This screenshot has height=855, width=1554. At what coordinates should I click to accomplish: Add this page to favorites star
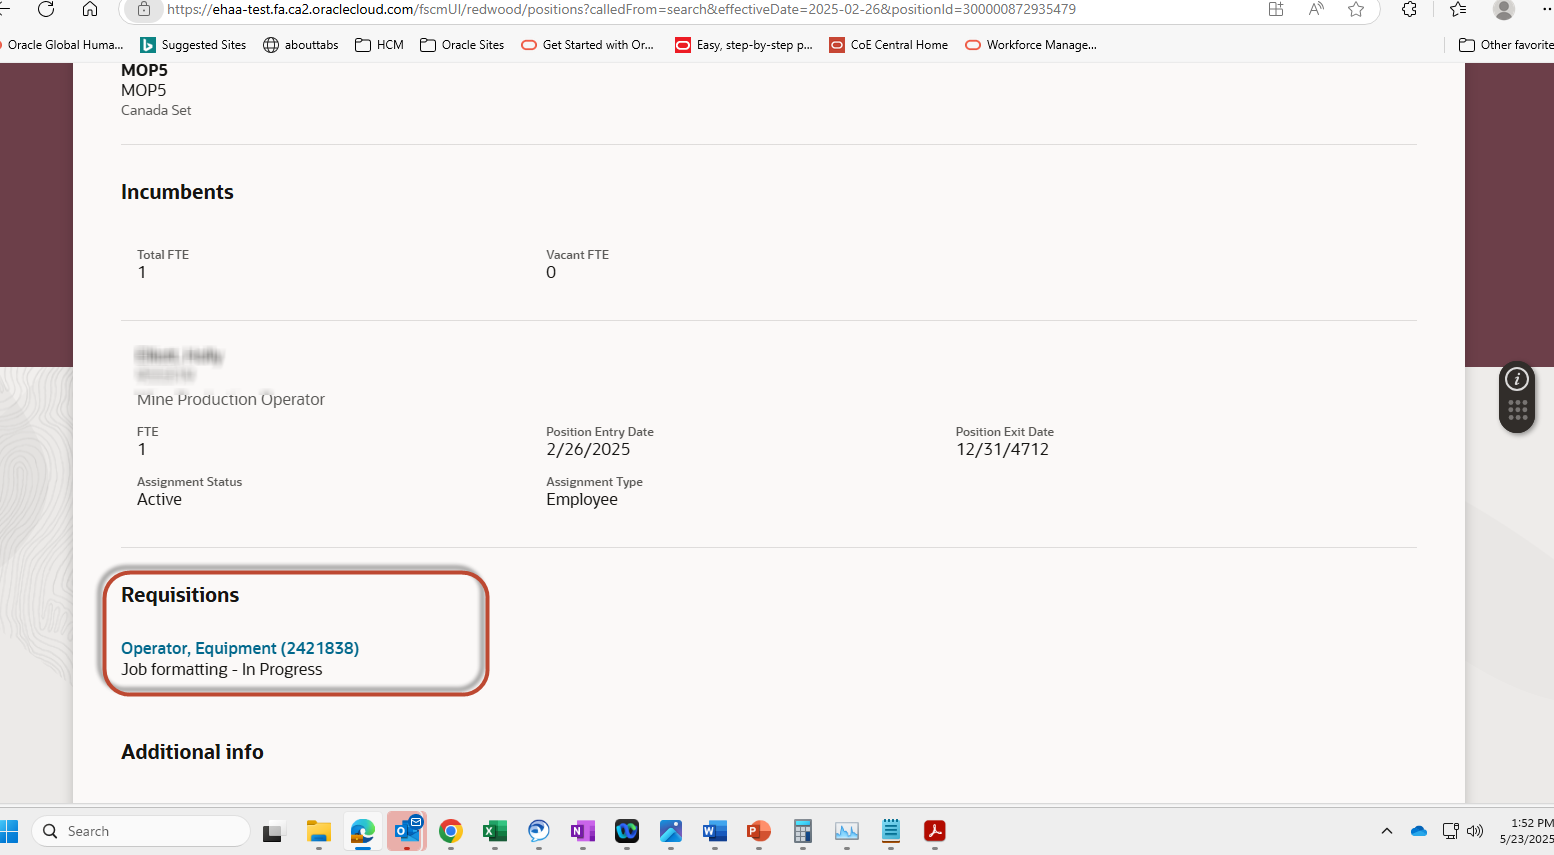click(x=1356, y=9)
